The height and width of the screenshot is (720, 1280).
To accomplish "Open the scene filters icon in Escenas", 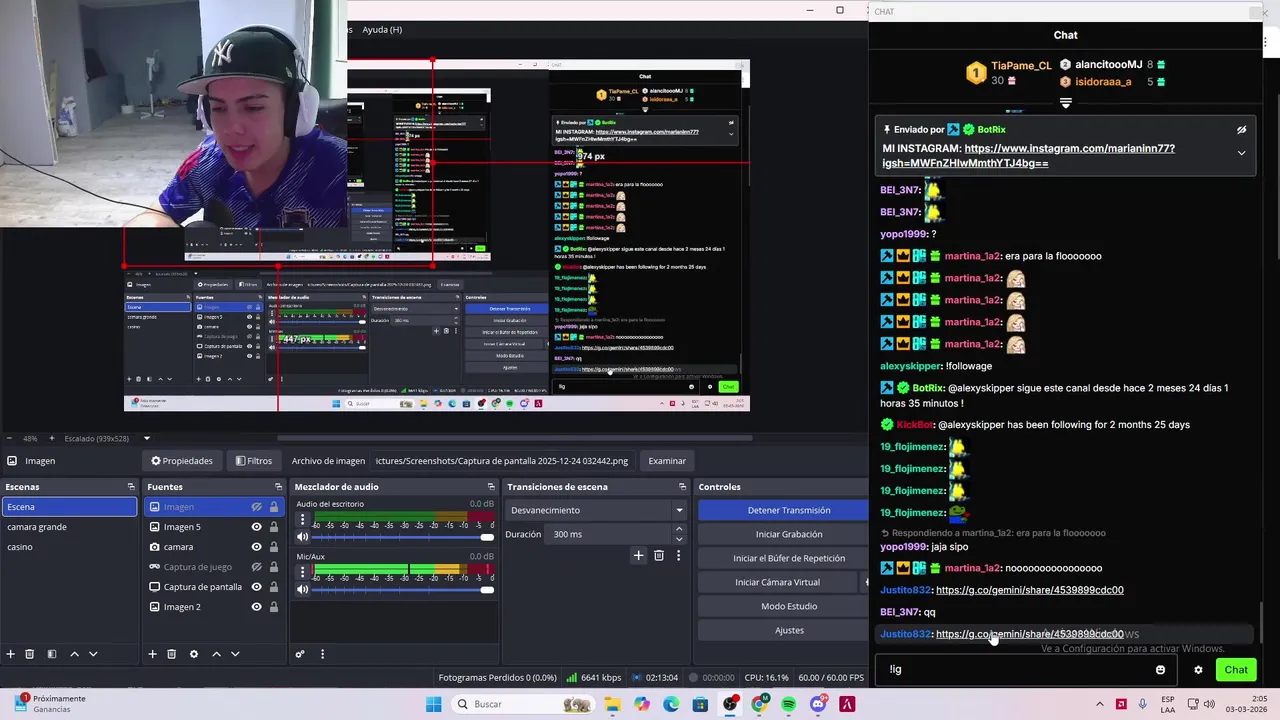I will (52, 654).
